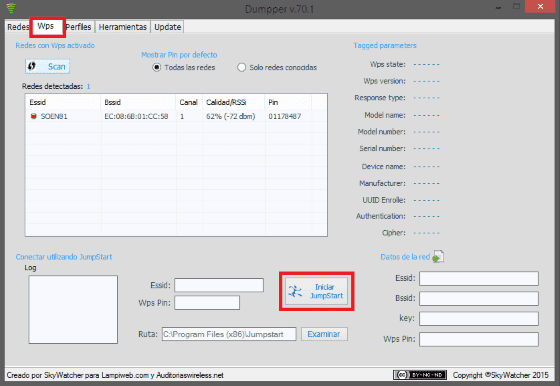Viewport: 560px width, 386px height.
Task: Click the Scan button arrows icon
Action: coord(32,66)
